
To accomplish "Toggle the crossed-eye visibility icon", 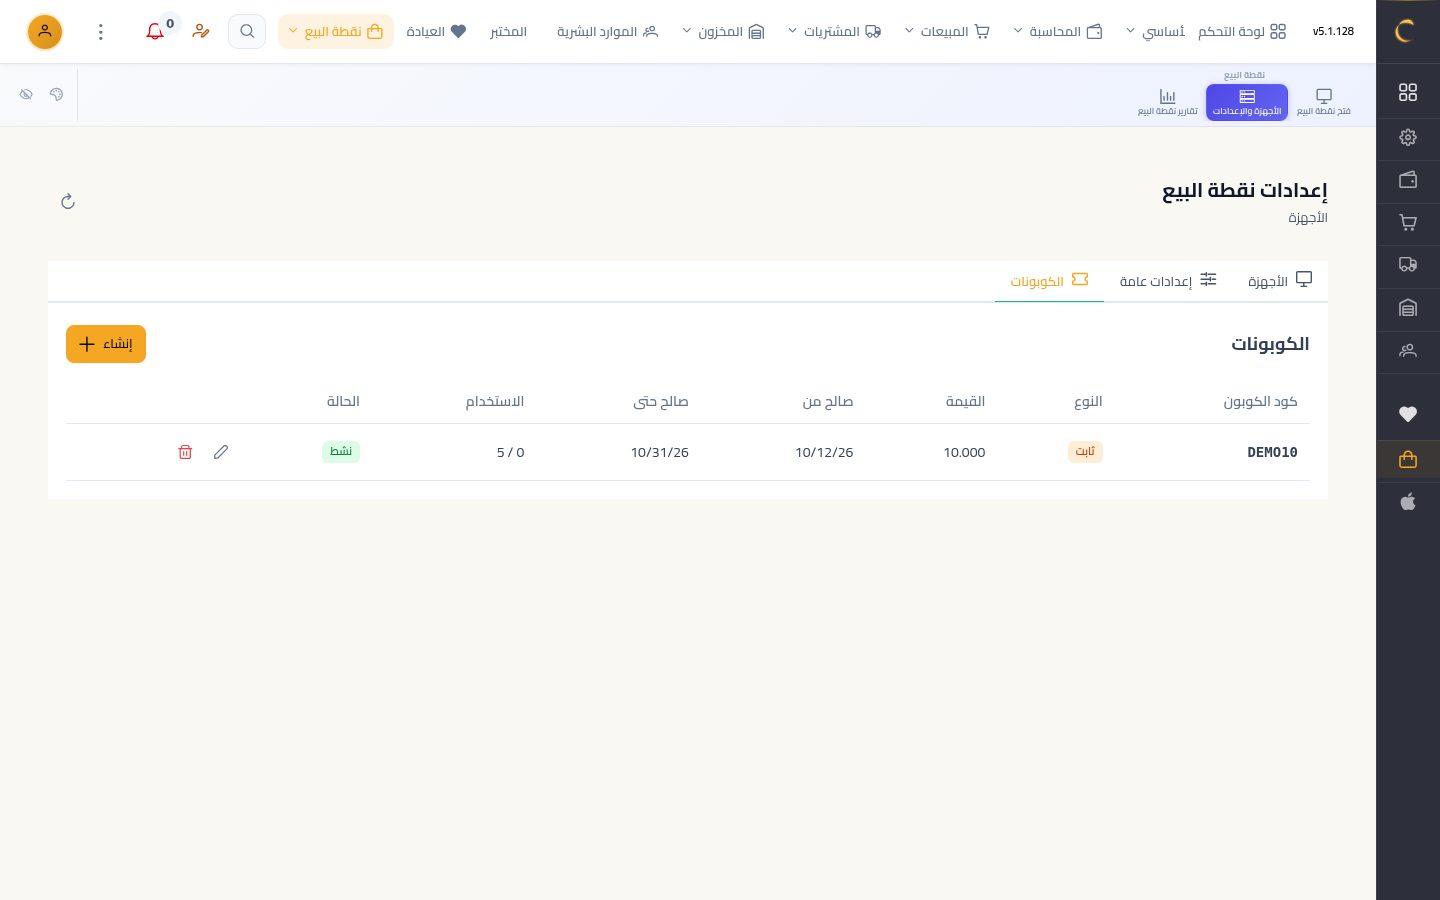I will (x=26, y=94).
